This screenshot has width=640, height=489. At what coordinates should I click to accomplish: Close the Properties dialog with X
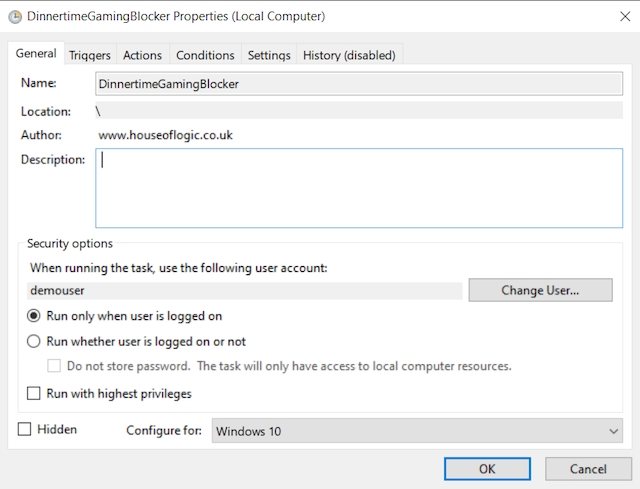point(625,16)
